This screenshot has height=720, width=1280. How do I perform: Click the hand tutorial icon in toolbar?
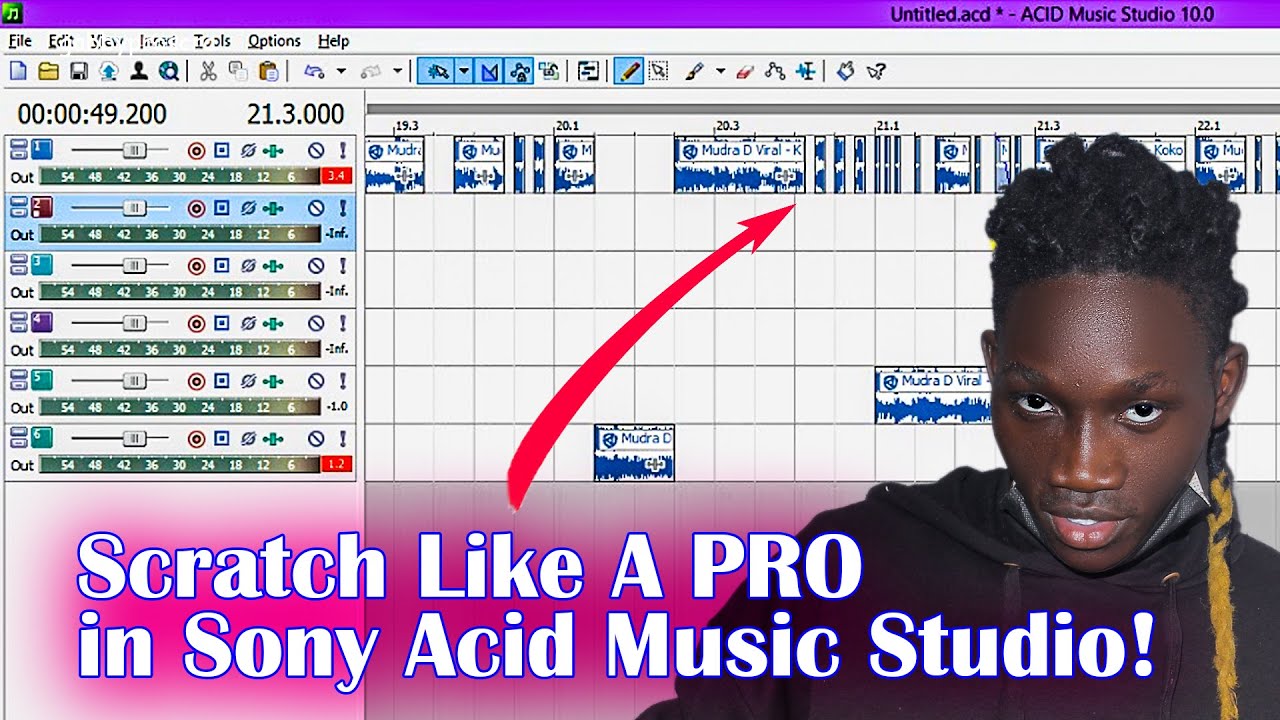pos(845,71)
